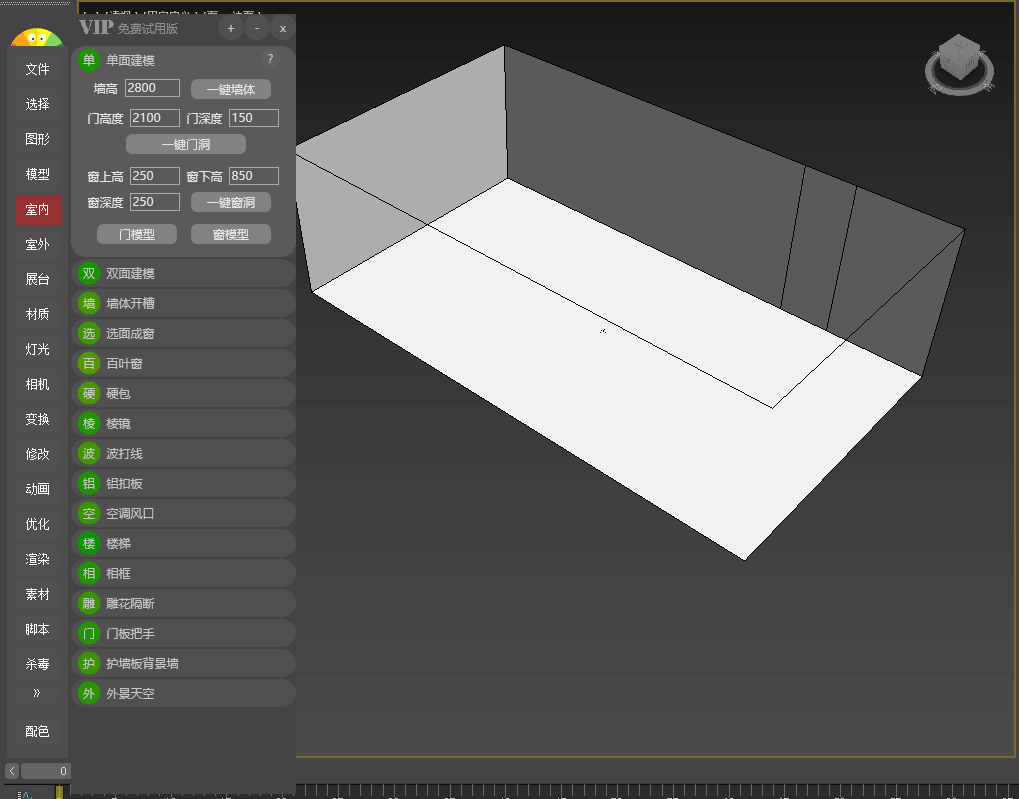The image size is (1019, 799).
Task: Click the minus button in VIP header
Action: 257,29
